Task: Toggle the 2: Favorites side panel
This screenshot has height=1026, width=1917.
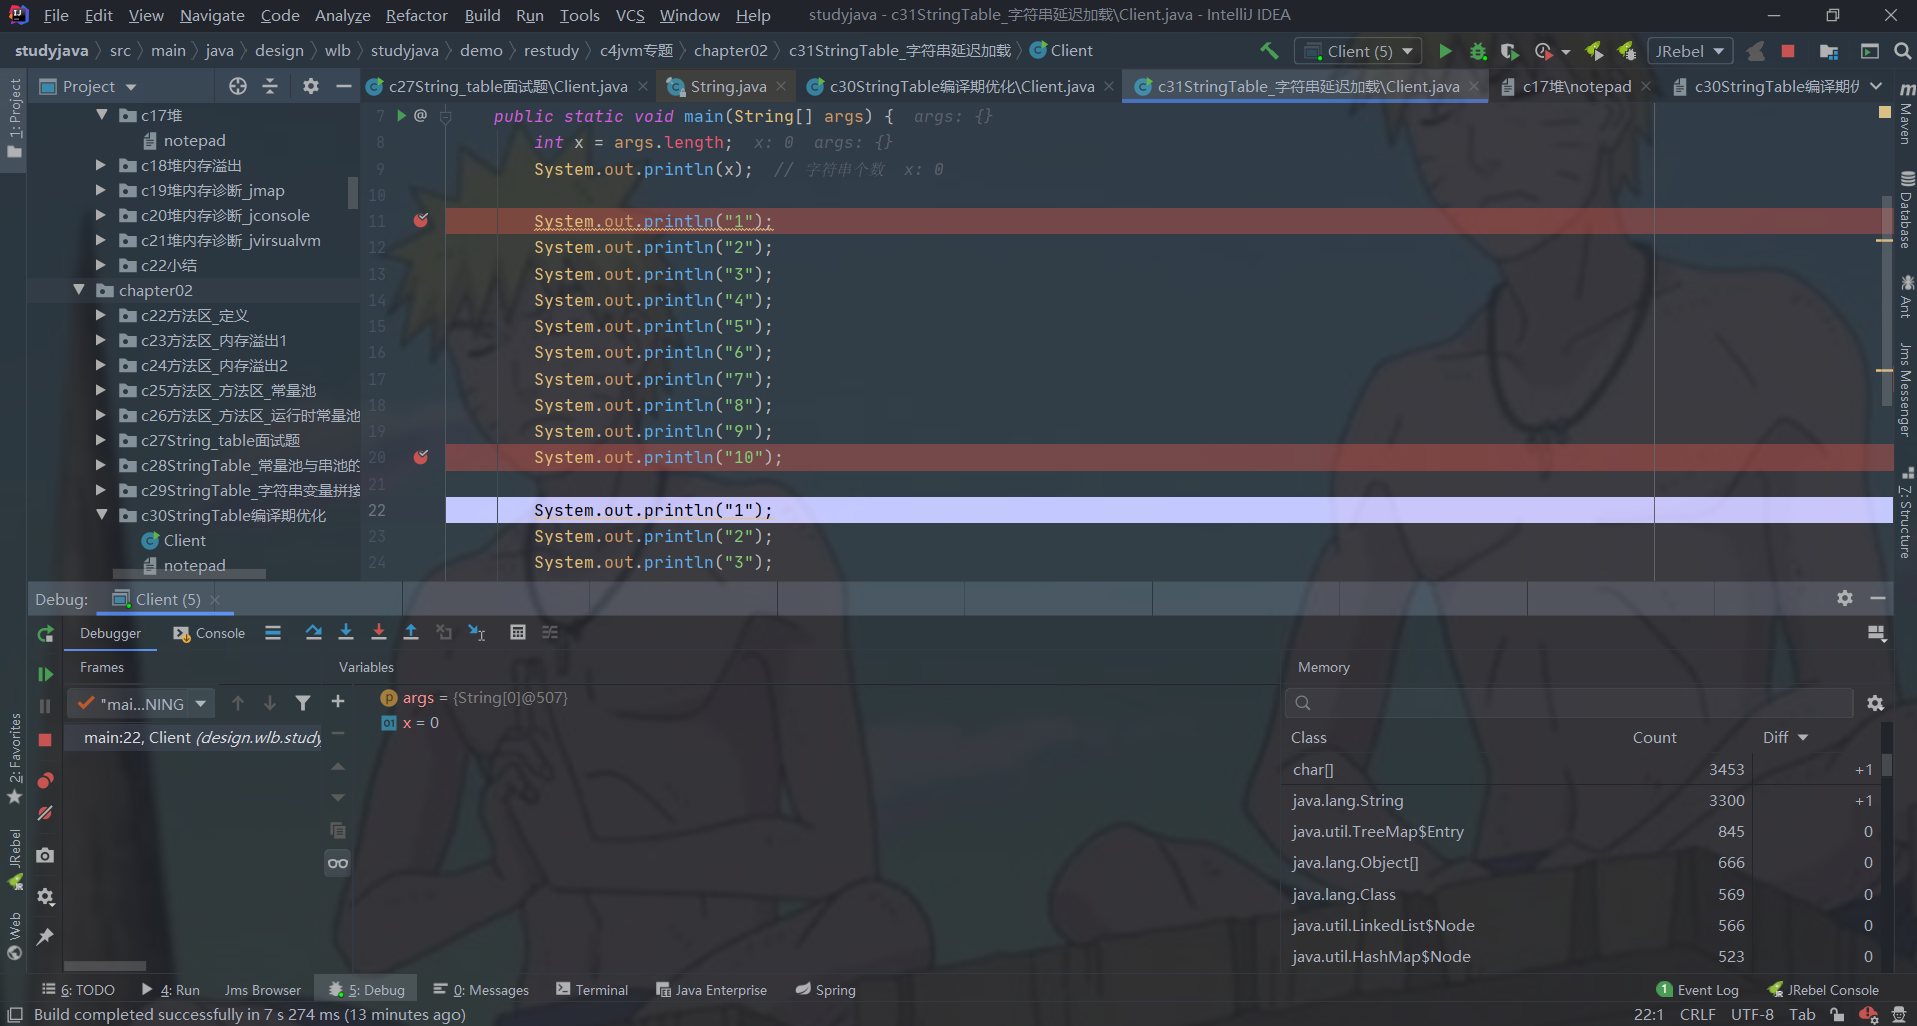Action: [14, 758]
